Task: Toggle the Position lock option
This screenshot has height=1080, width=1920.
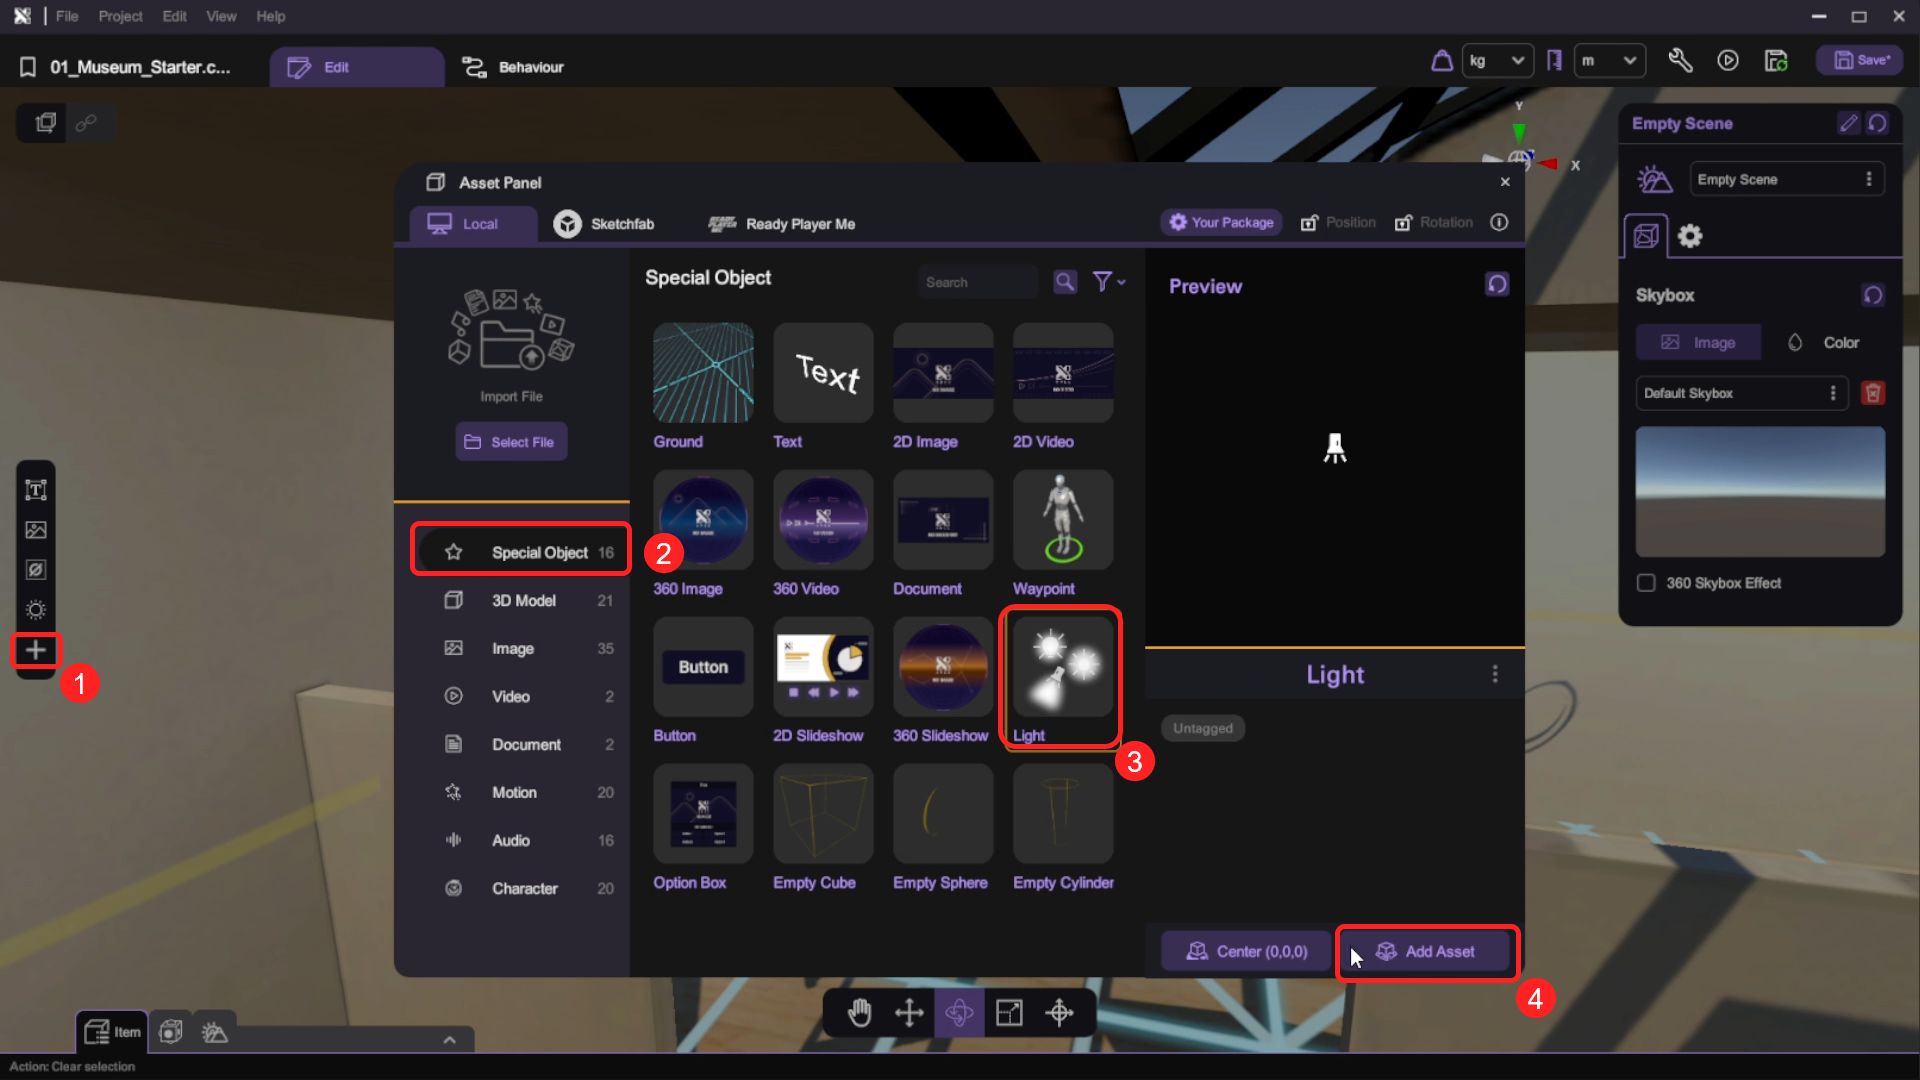Action: click(1337, 222)
